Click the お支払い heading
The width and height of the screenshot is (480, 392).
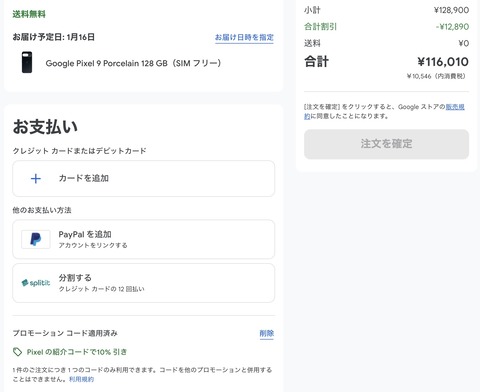45,127
